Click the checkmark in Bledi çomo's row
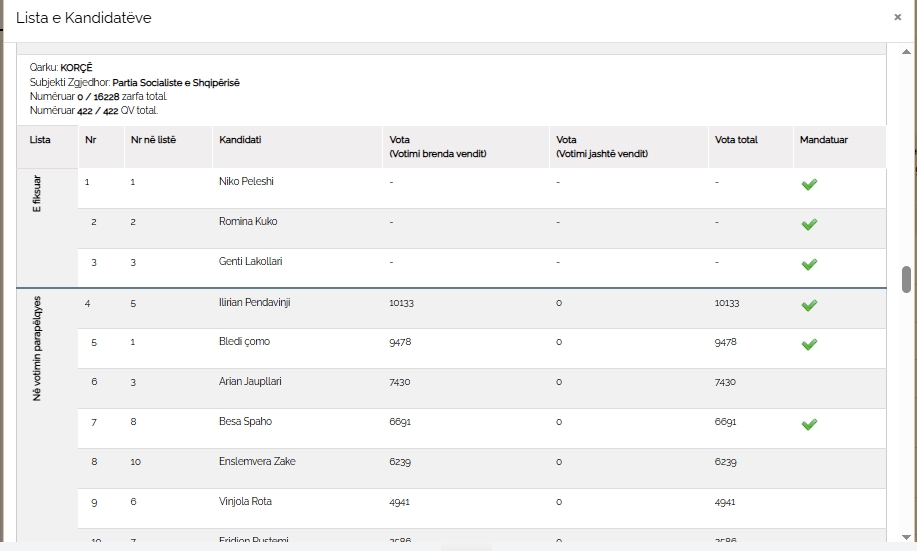The image size is (917, 551). 809,345
